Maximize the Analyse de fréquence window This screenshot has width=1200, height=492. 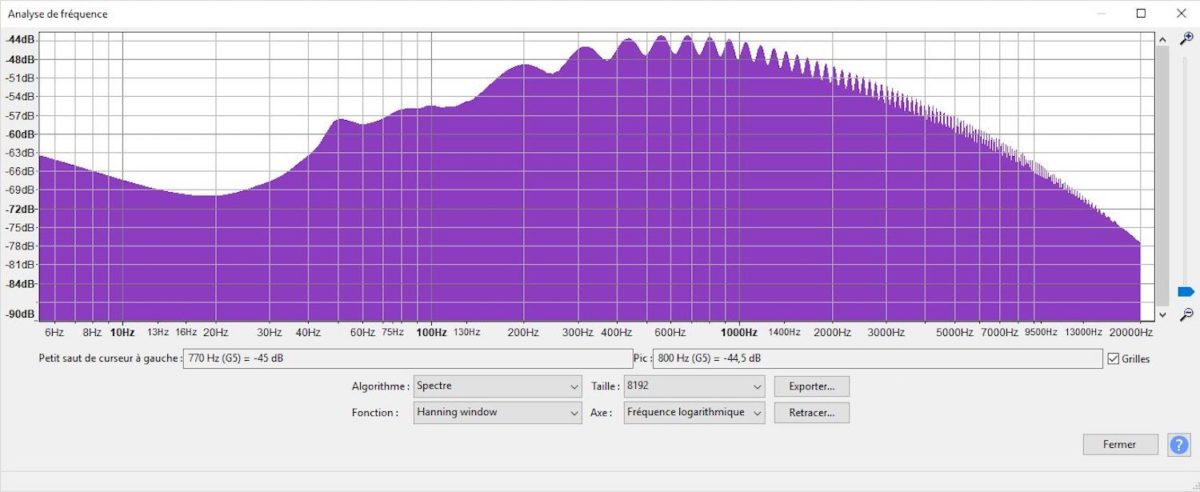[1141, 14]
